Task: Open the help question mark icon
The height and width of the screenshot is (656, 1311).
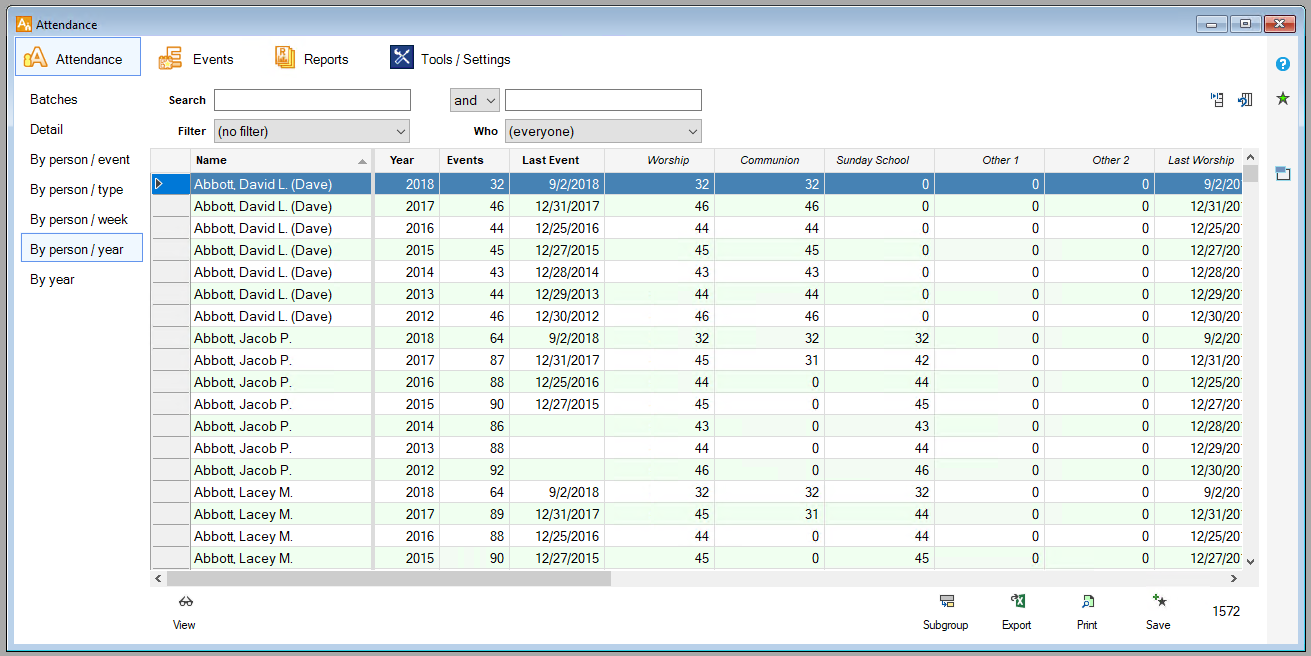Action: coord(1282,64)
